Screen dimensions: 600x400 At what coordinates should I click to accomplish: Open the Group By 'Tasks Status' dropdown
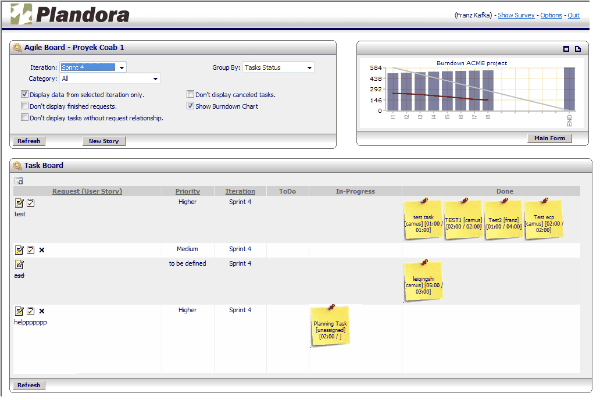pos(278,68)
